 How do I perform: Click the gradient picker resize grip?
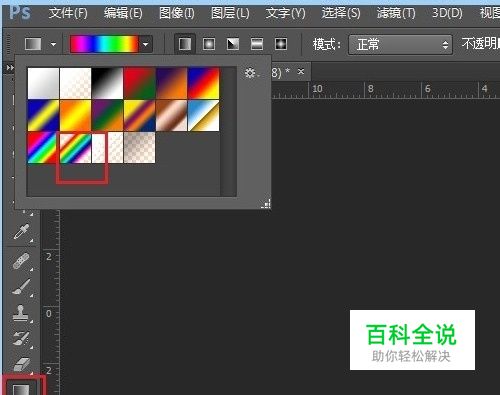266,204
